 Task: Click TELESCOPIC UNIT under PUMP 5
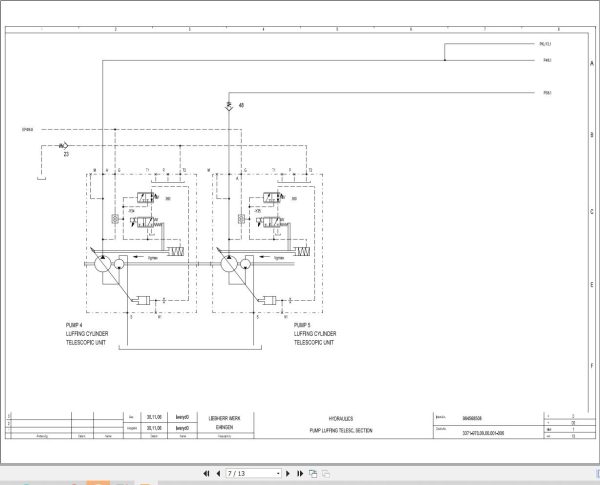[x=314, y=342]
